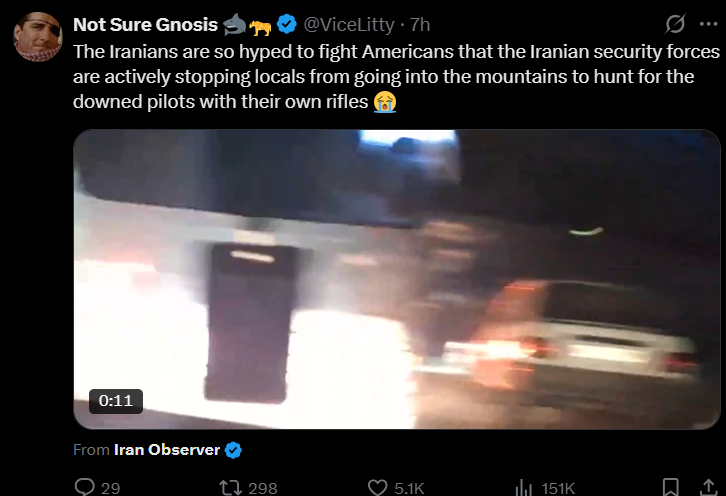Play the embedded video

pos(397,279)
